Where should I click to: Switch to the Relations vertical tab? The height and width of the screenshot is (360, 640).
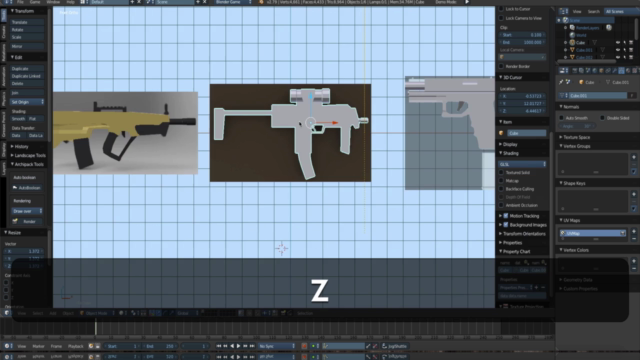point(4,52)
